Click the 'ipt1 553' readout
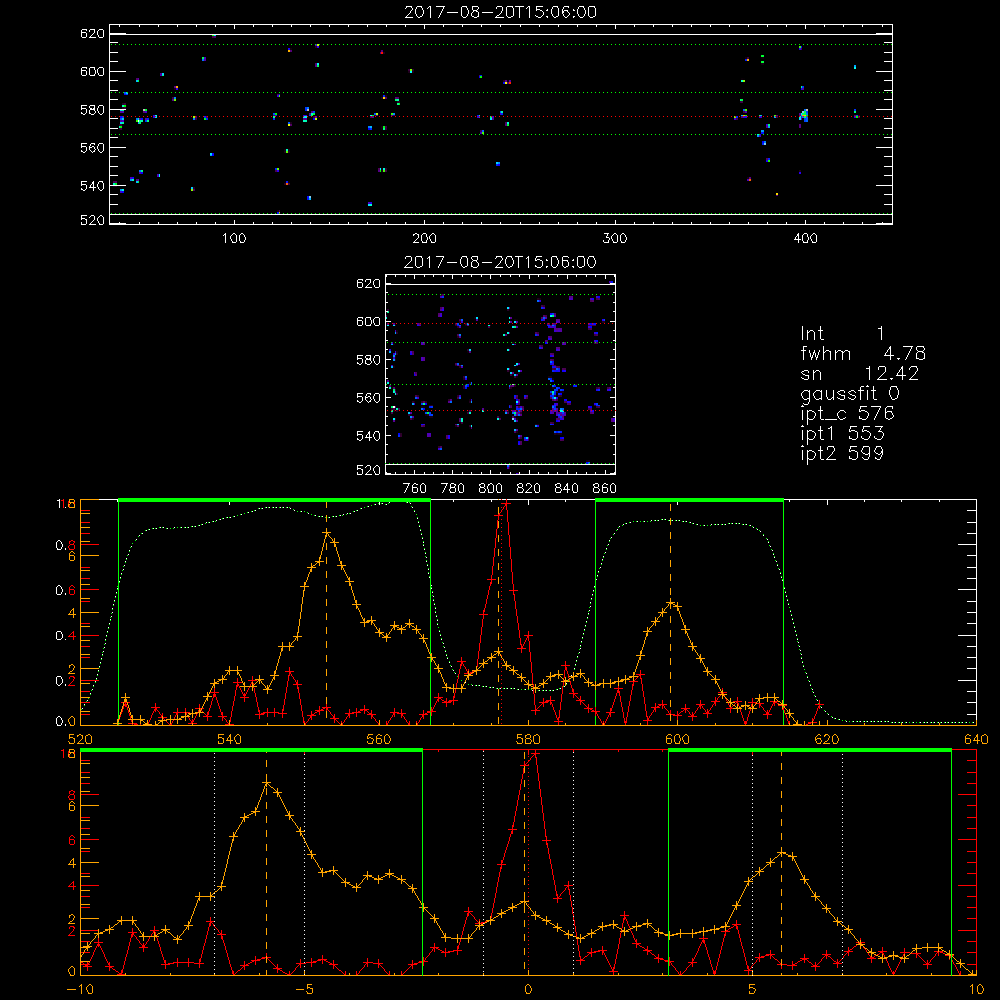The image size is (1000, 1000). [x=842, y=434]
